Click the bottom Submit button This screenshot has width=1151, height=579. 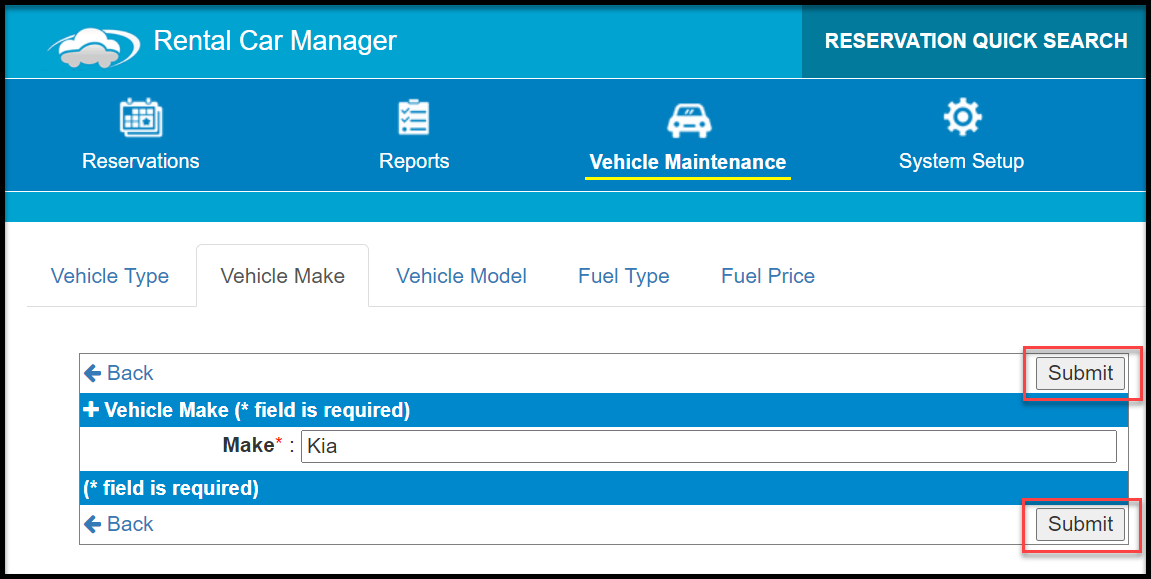pos(1081,524)
